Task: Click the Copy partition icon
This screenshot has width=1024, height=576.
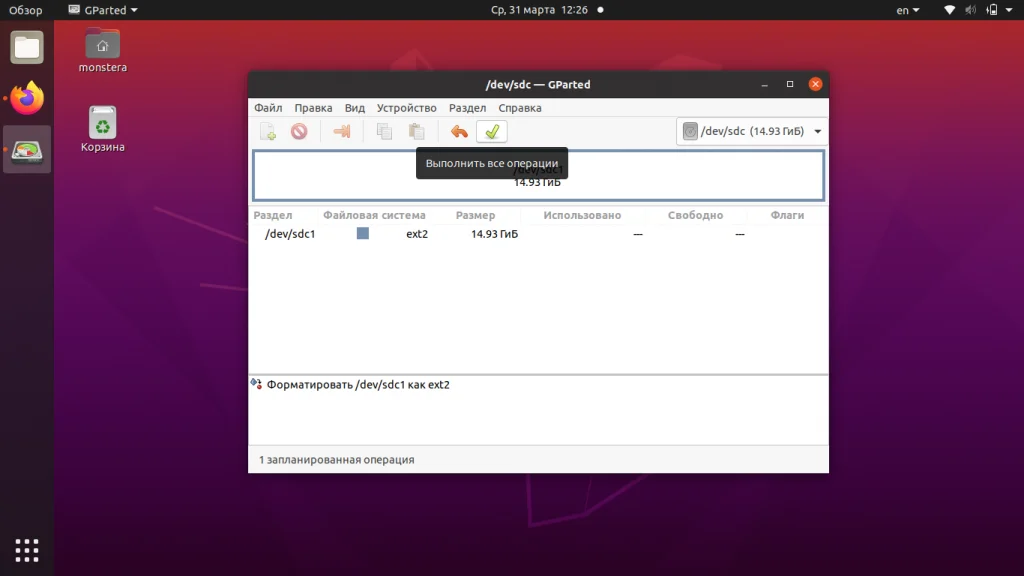Action: 383,131
